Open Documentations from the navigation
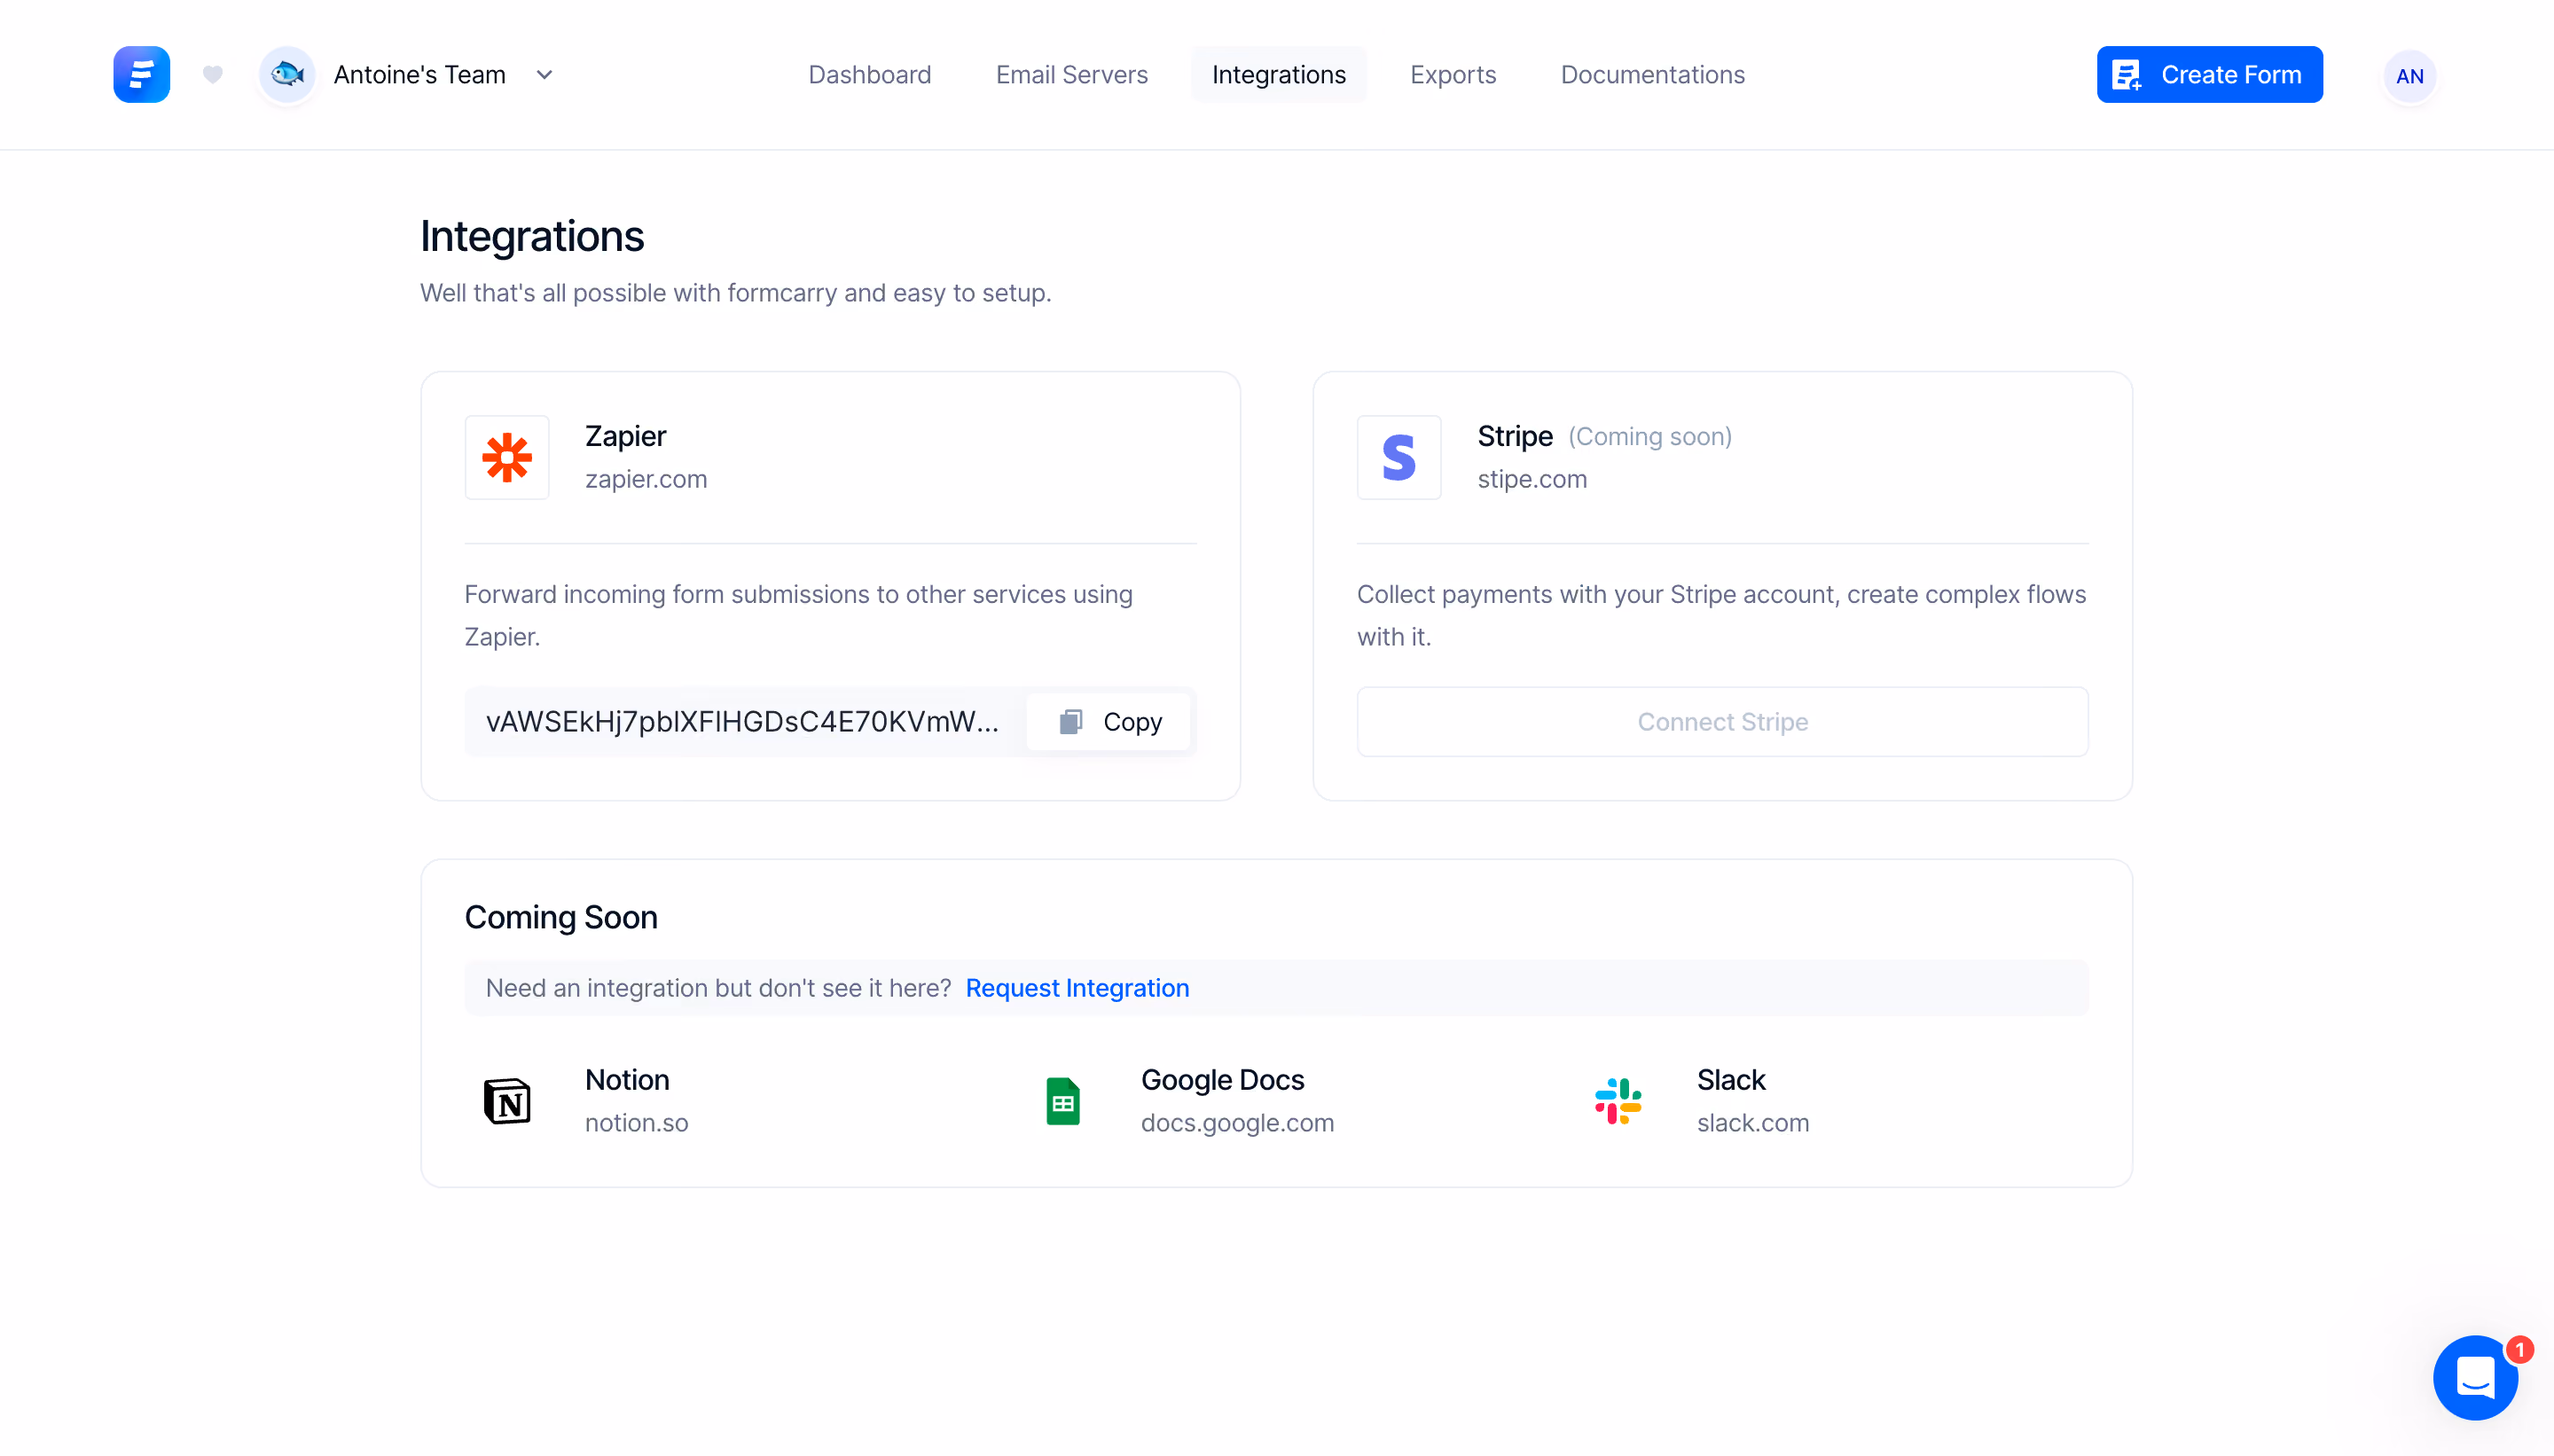The width and height of the screenshot is (2554, 1456). point(1652,75)
